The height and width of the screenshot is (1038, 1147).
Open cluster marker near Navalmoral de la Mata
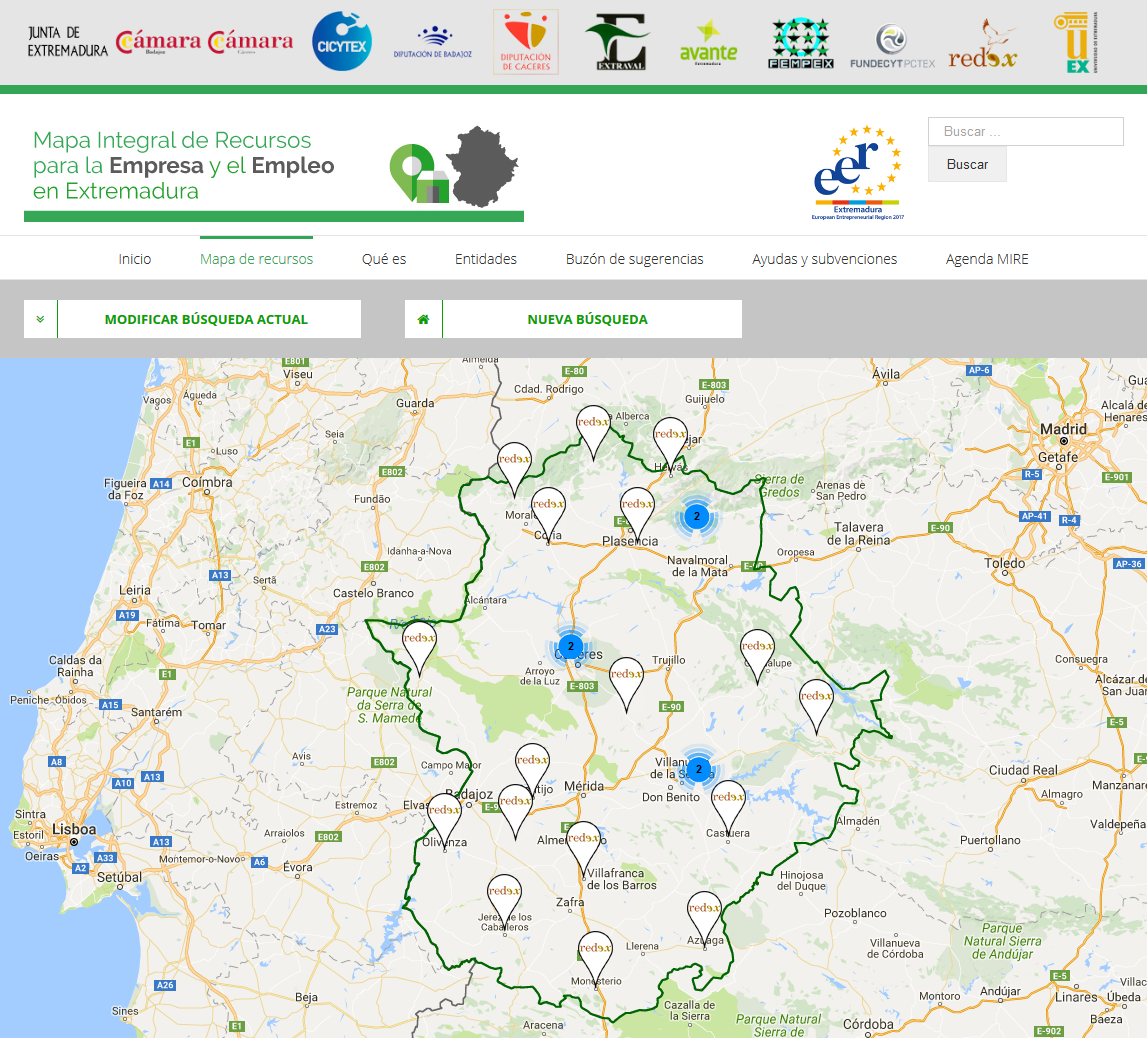pyautogui.click(x=697, y=516)
